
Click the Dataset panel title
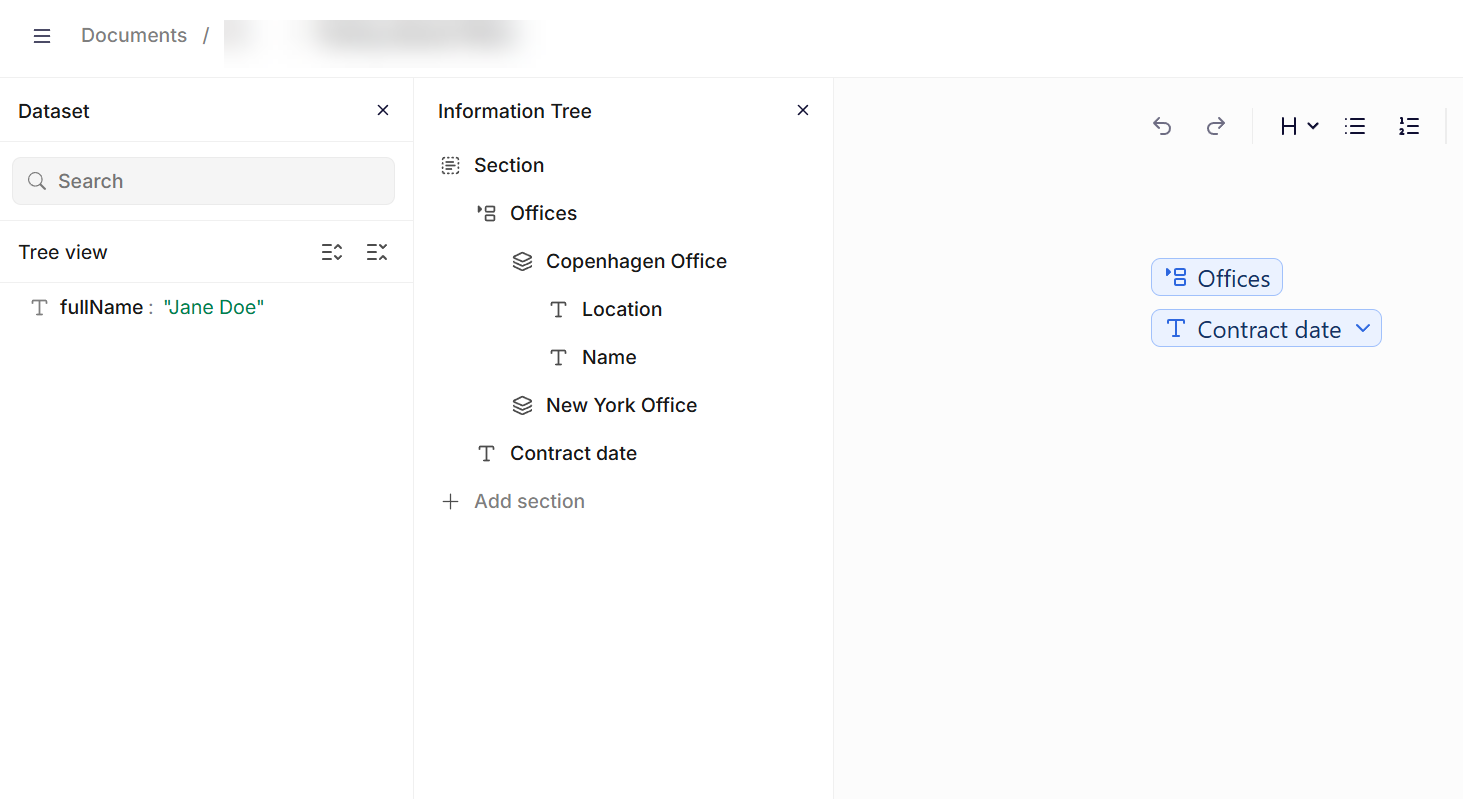54,111
